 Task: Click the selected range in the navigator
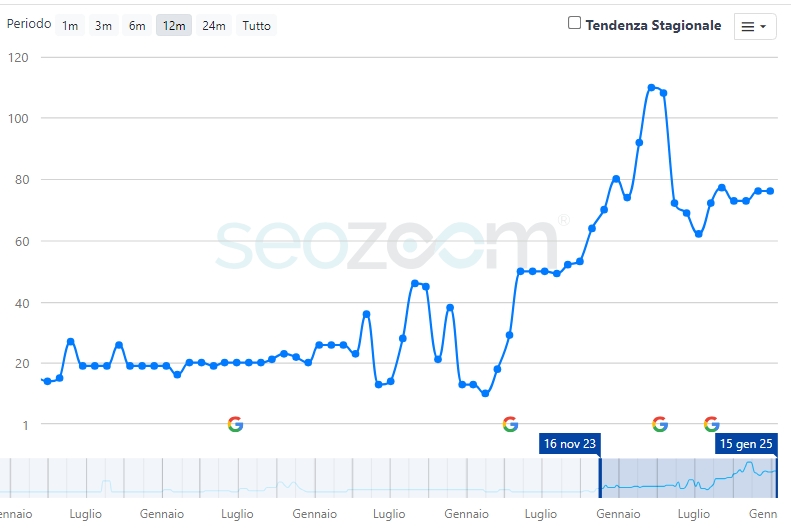[688, 478]
